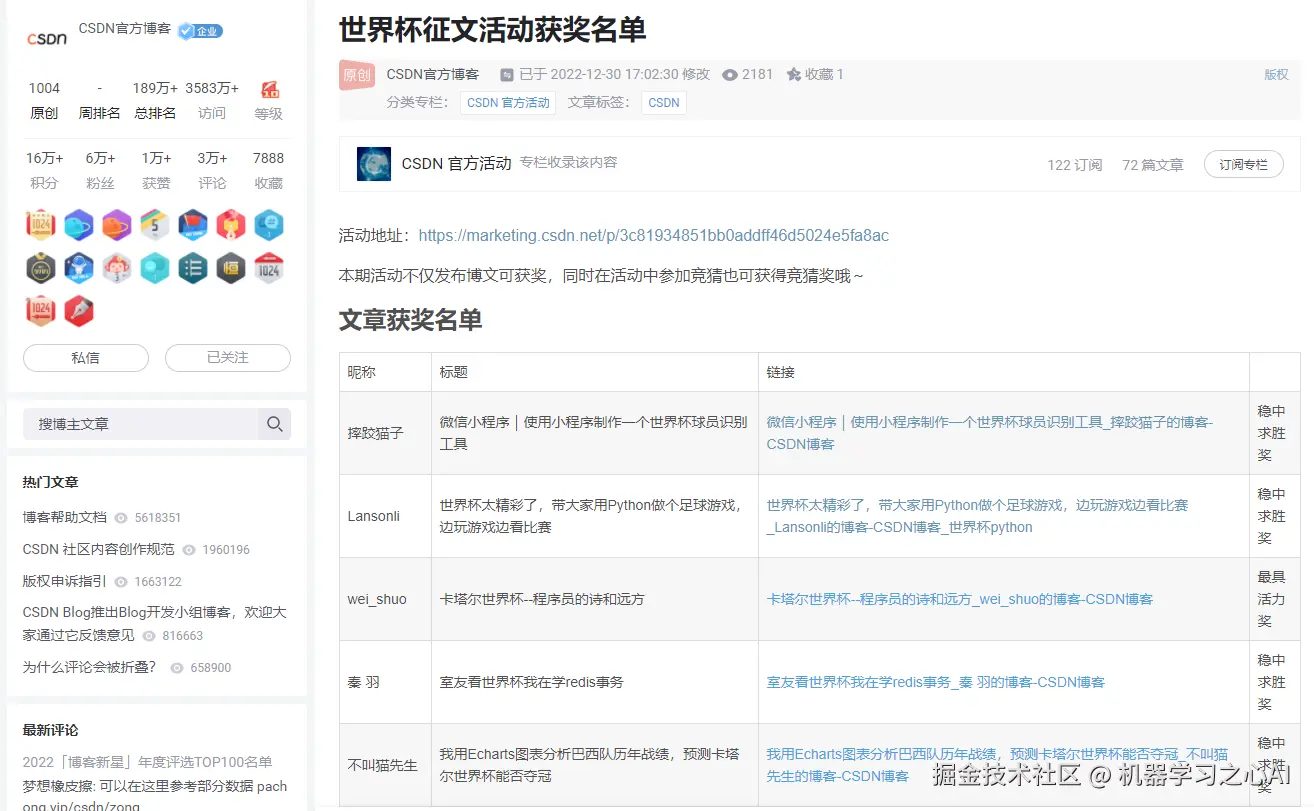Click the 16万+ 积分 points stat
The image size is (1314, 811).
coord(44,170)
